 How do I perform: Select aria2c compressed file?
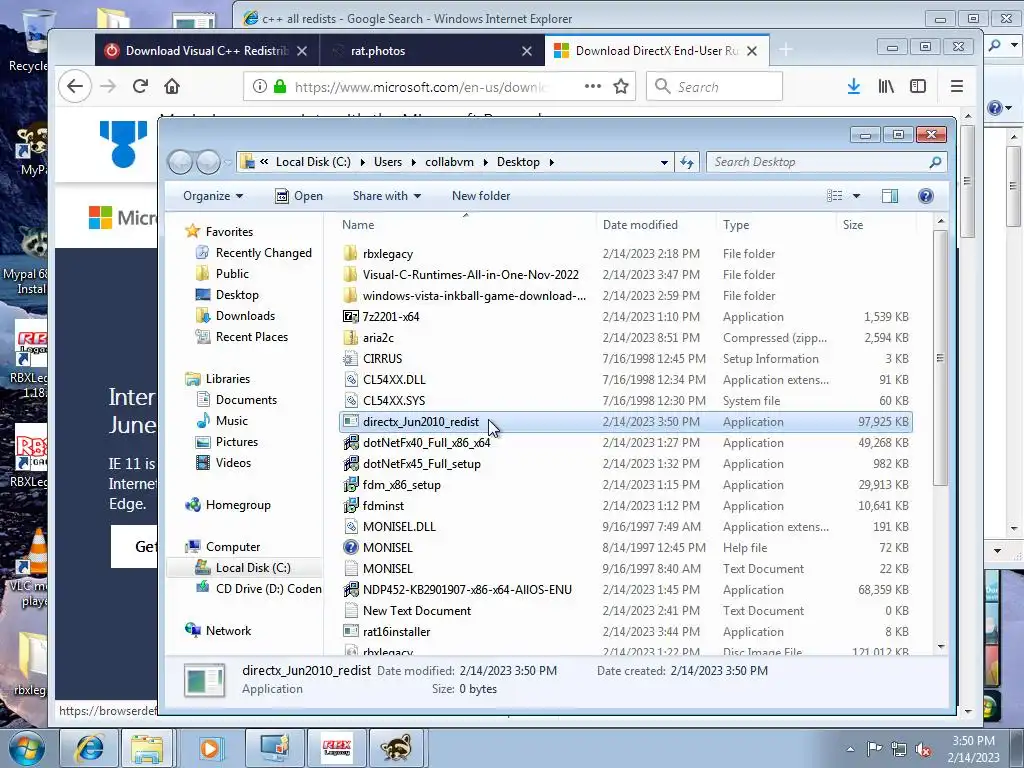[626, 338]
